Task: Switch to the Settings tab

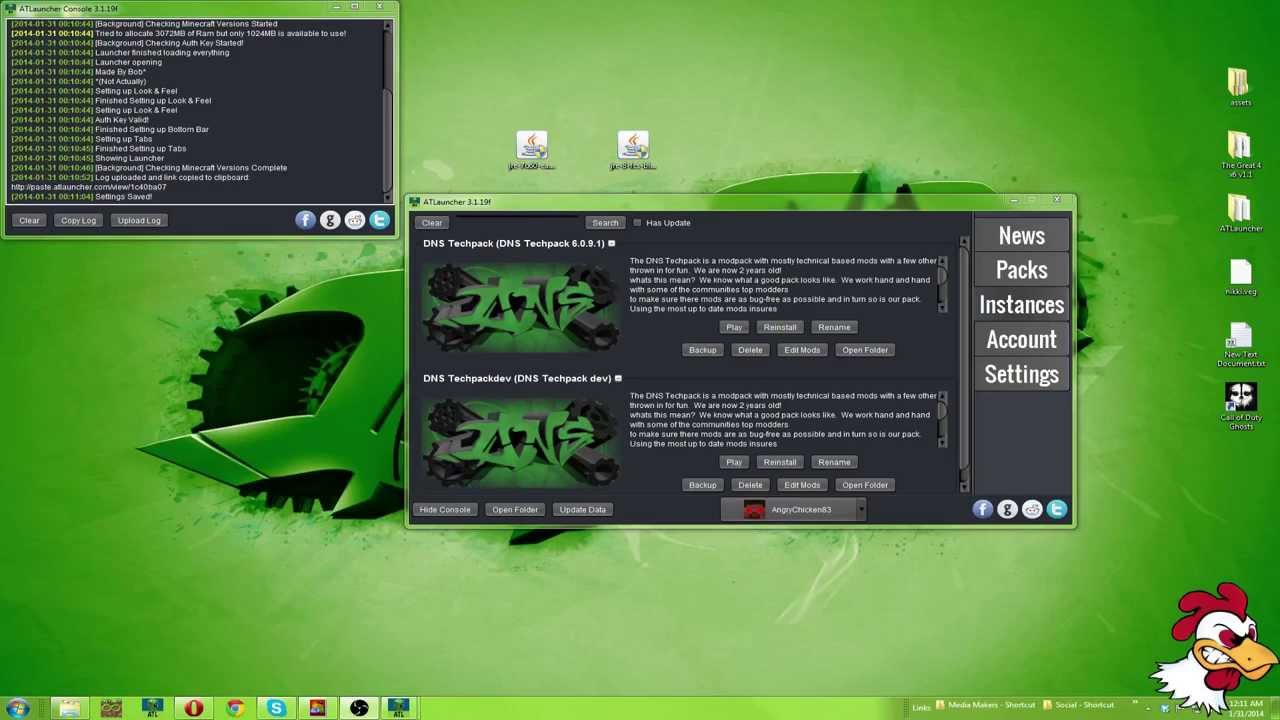Action: [x=1021, y=374]
